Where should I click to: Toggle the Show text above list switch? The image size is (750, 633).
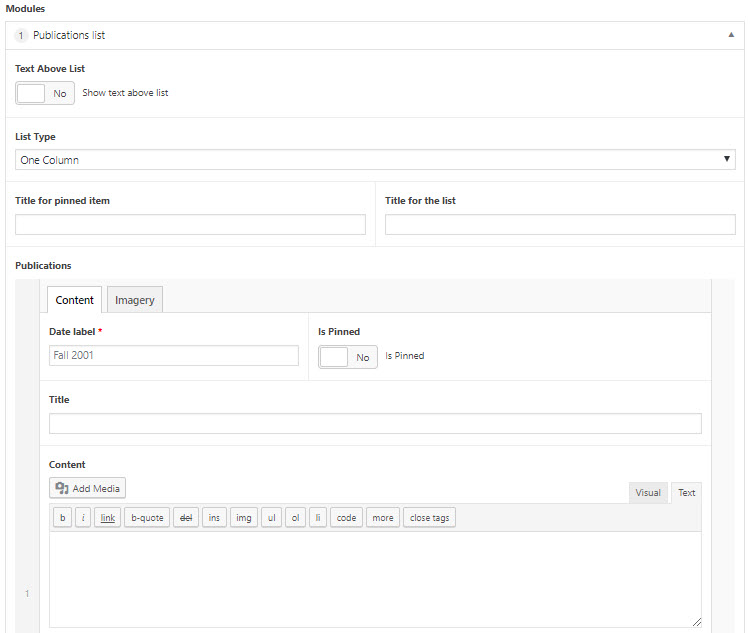tap(45, 93)
